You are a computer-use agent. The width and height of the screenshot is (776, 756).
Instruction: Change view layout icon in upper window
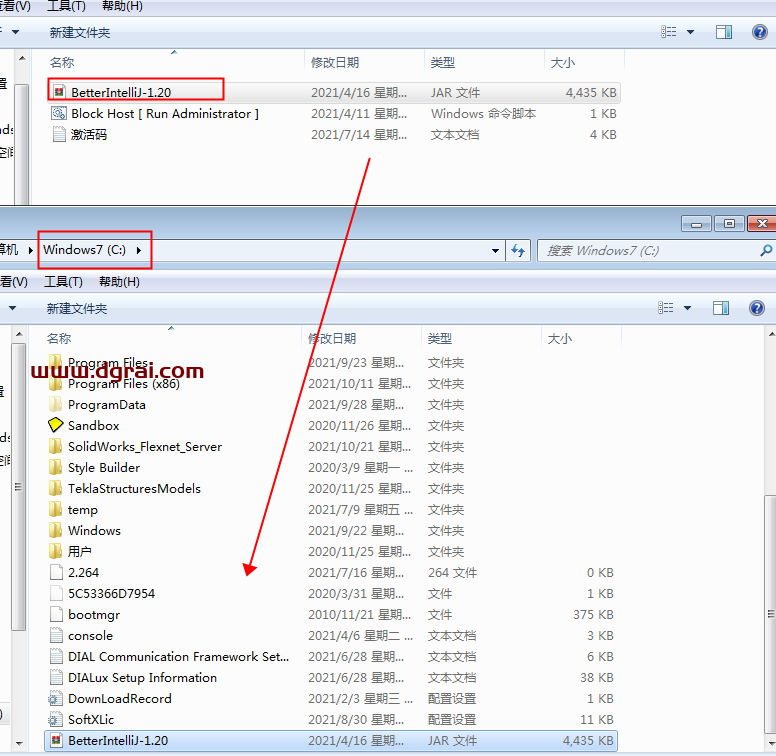point(669,32)
